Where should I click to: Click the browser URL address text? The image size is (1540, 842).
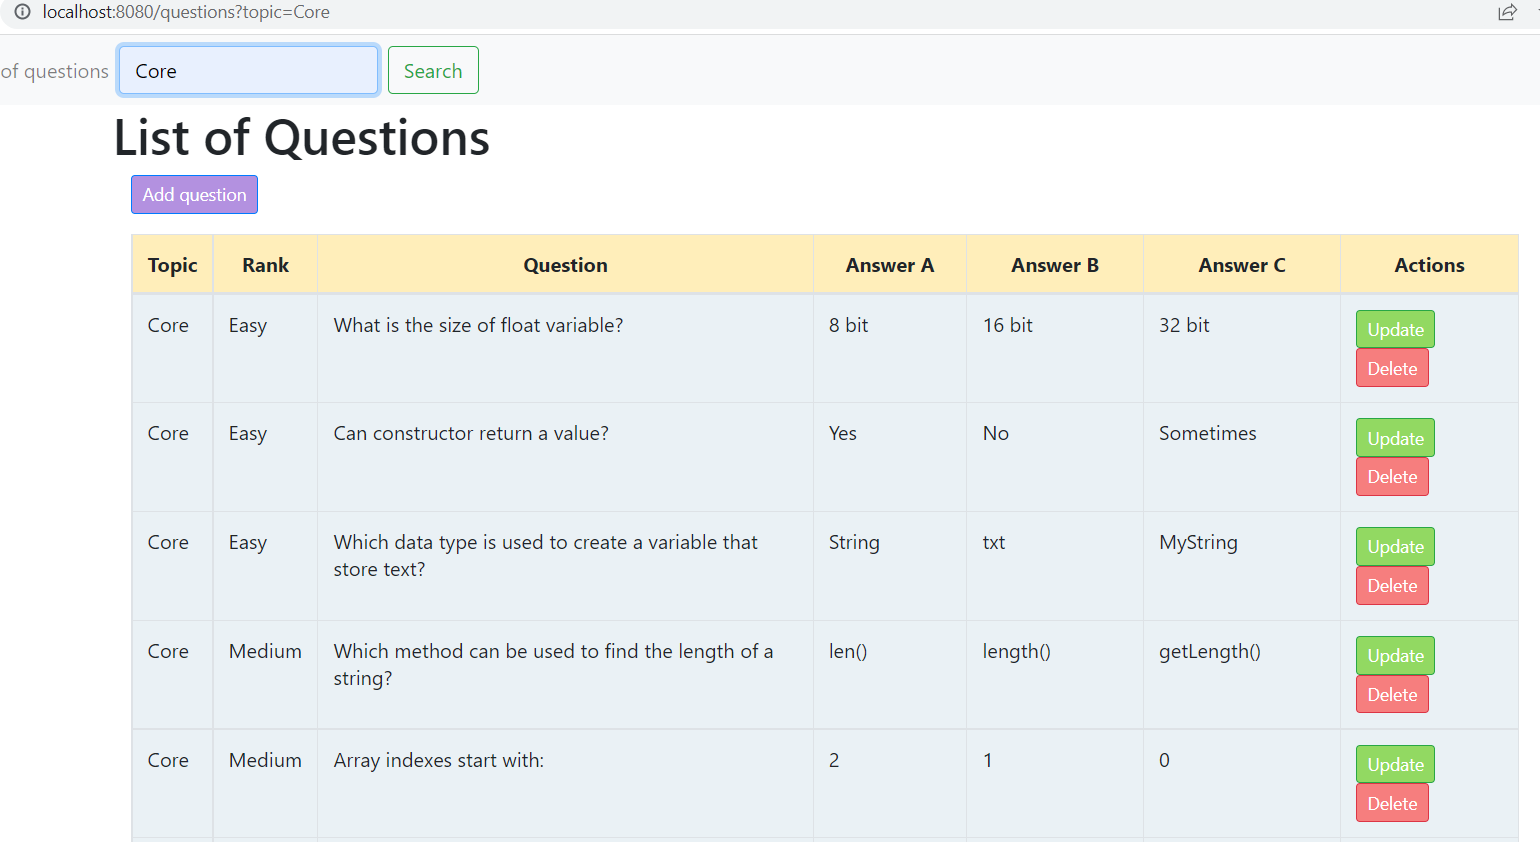tap(186, 12)
